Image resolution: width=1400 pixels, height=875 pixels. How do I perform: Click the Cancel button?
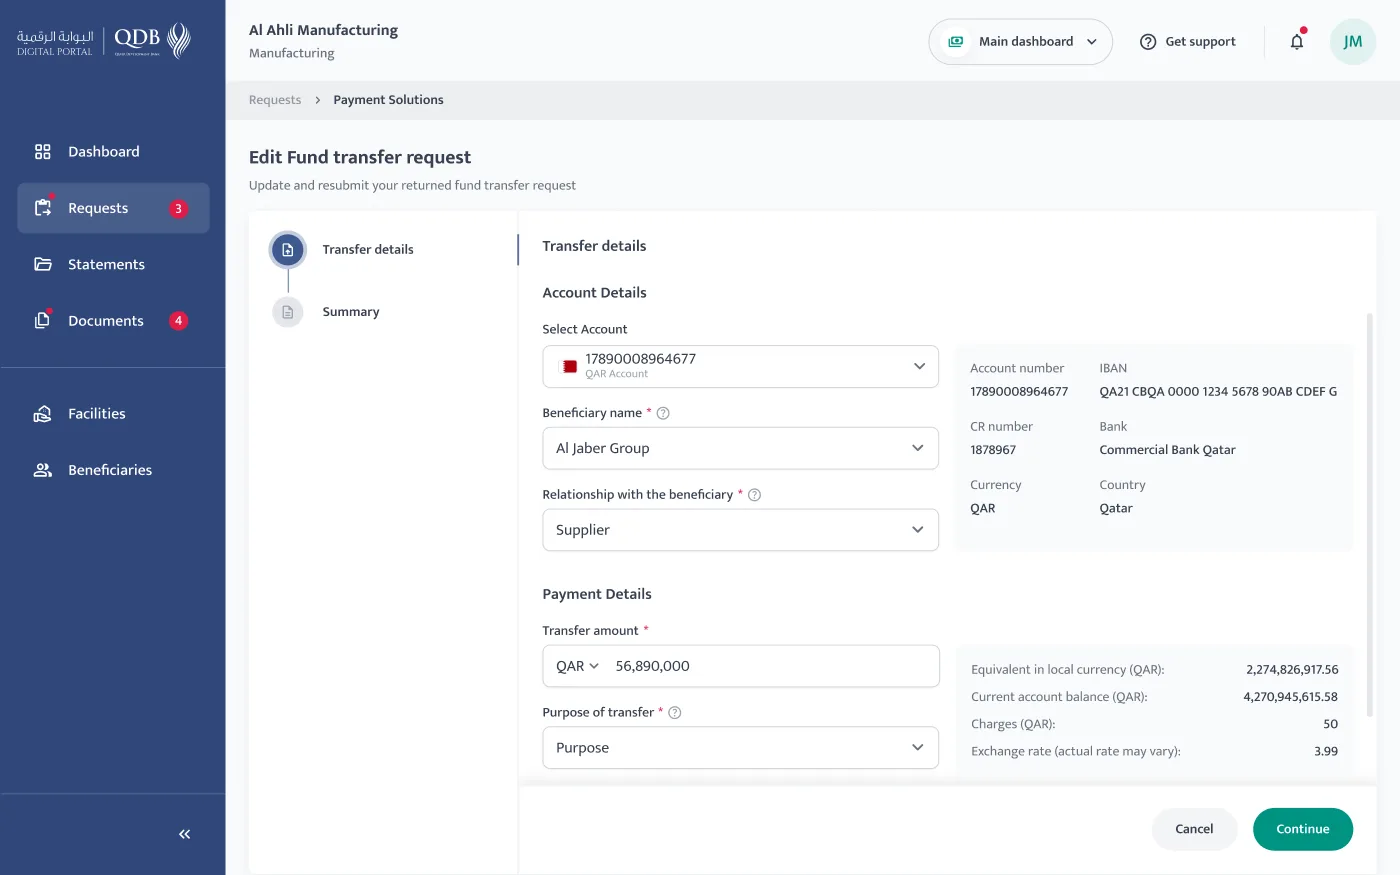(x=1194, y=829)
